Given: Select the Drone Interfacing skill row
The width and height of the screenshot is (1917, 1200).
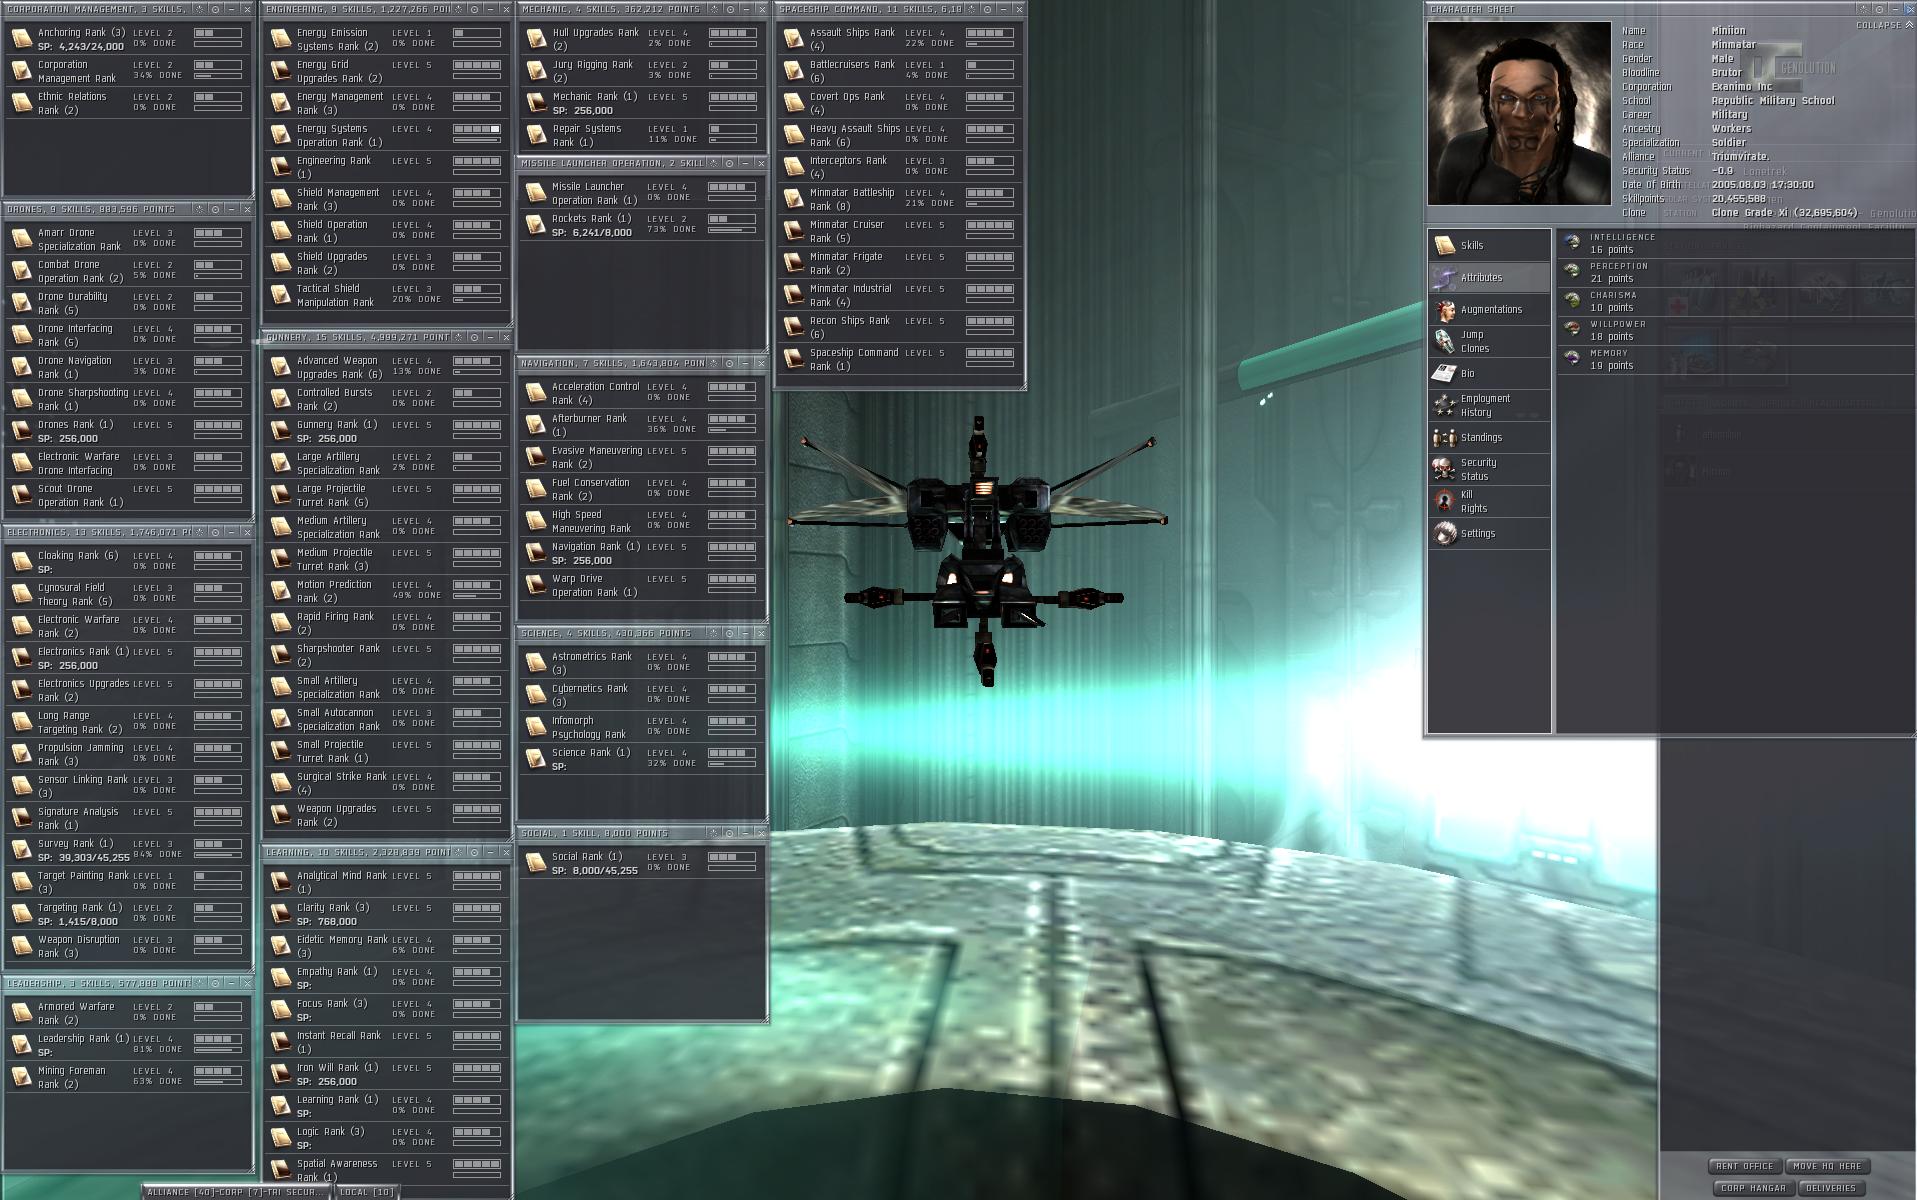Looking at the screenshot, I should [x=128, y=335].
